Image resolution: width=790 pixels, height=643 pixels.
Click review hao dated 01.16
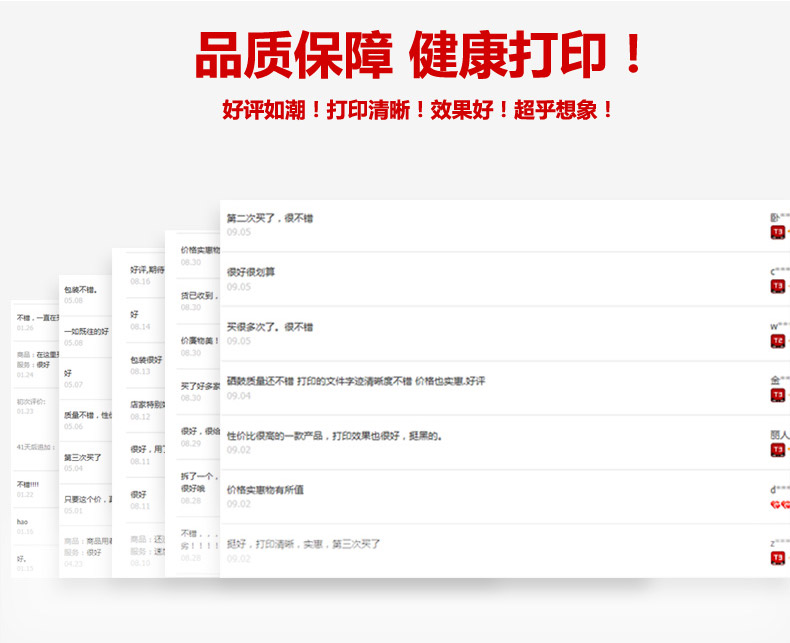[x=22, y=522]
